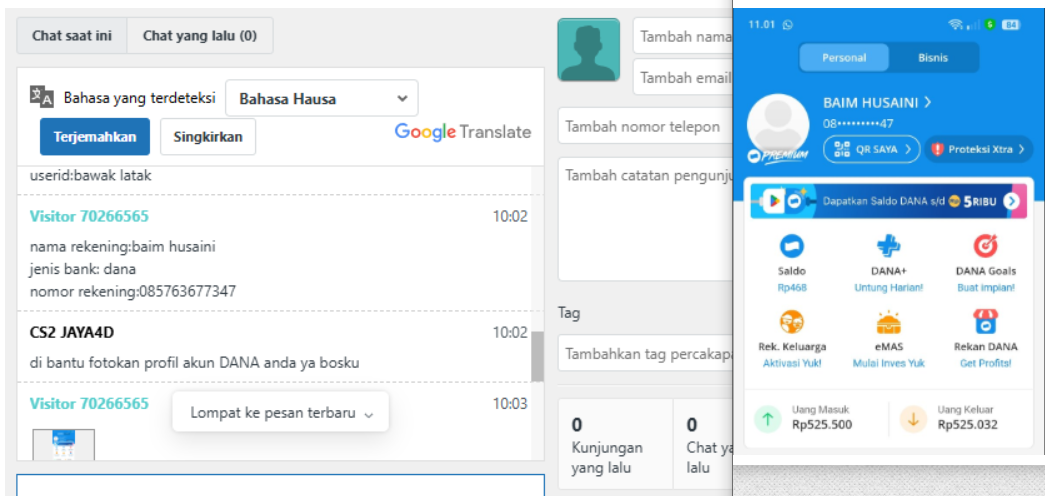Click the chat message input box
The image size is (1045, 496).
pos(281,485)
